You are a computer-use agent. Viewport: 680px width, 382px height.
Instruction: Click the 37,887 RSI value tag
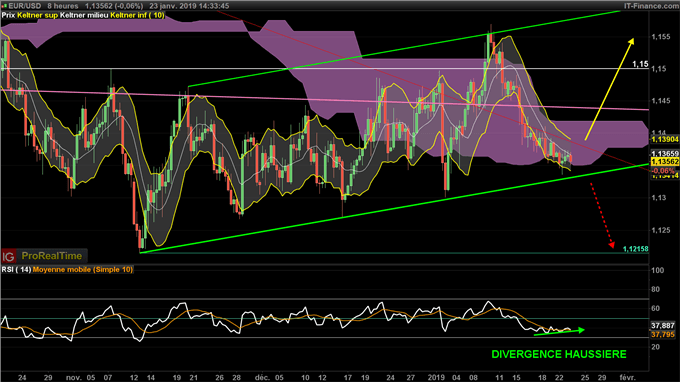coord(663,326)
